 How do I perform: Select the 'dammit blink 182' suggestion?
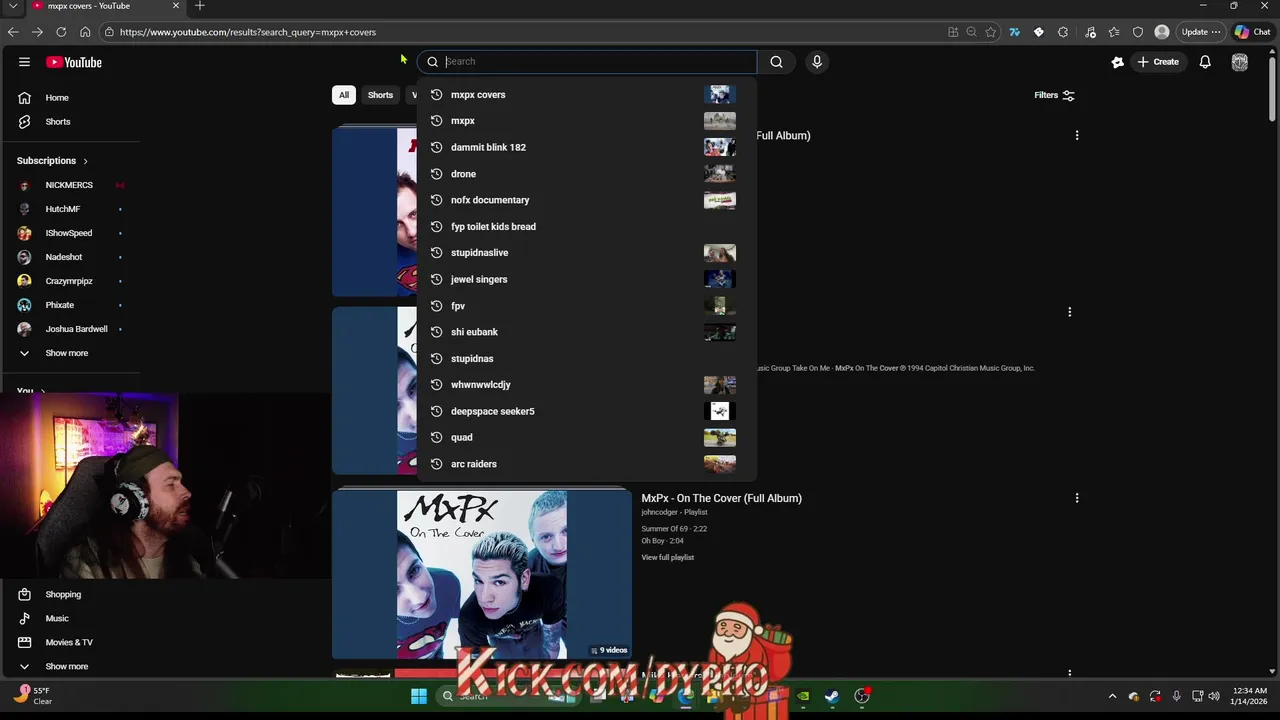pyautogui.click(x=587, y=147)
